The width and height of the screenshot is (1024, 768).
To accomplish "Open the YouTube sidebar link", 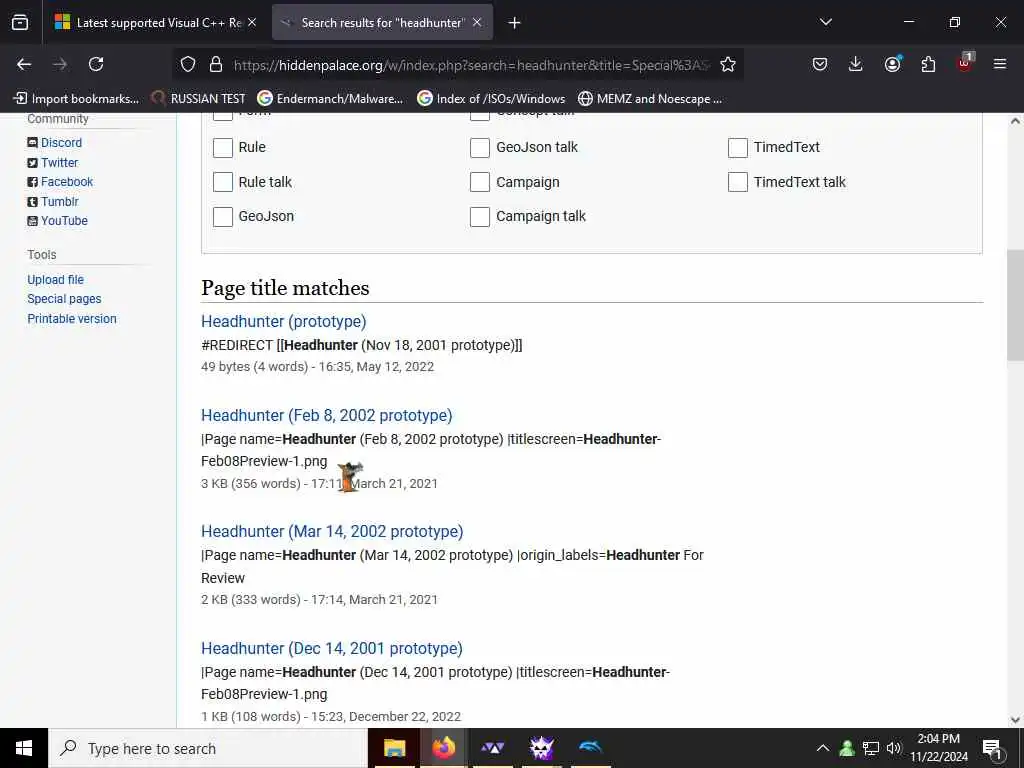I will 64,221.
